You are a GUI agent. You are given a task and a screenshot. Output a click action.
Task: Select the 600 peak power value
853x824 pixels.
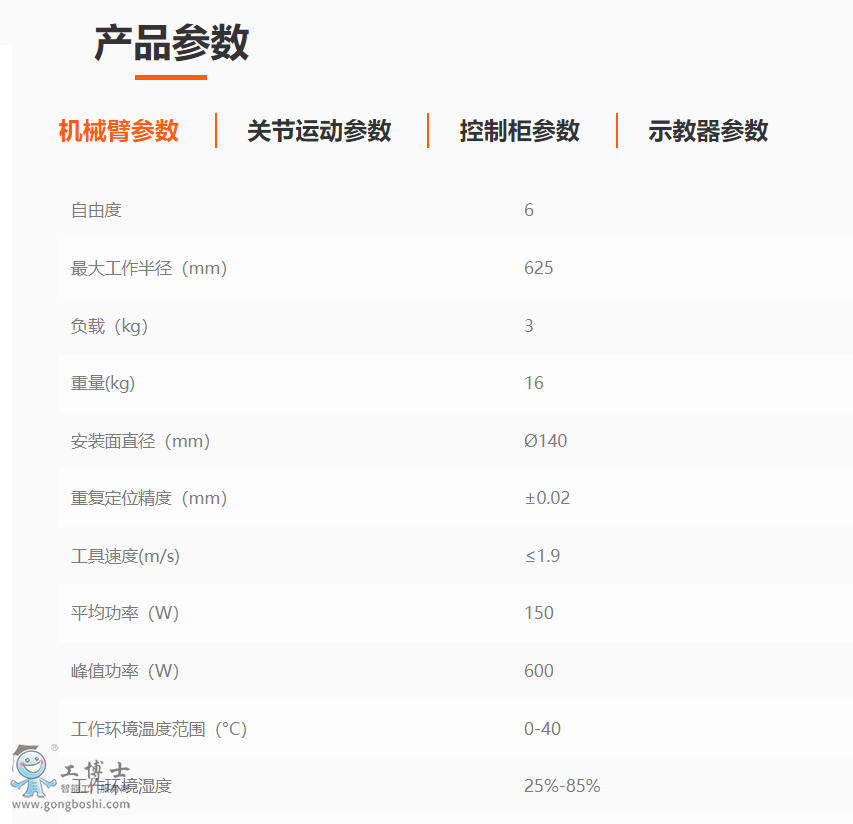point(538,671)
